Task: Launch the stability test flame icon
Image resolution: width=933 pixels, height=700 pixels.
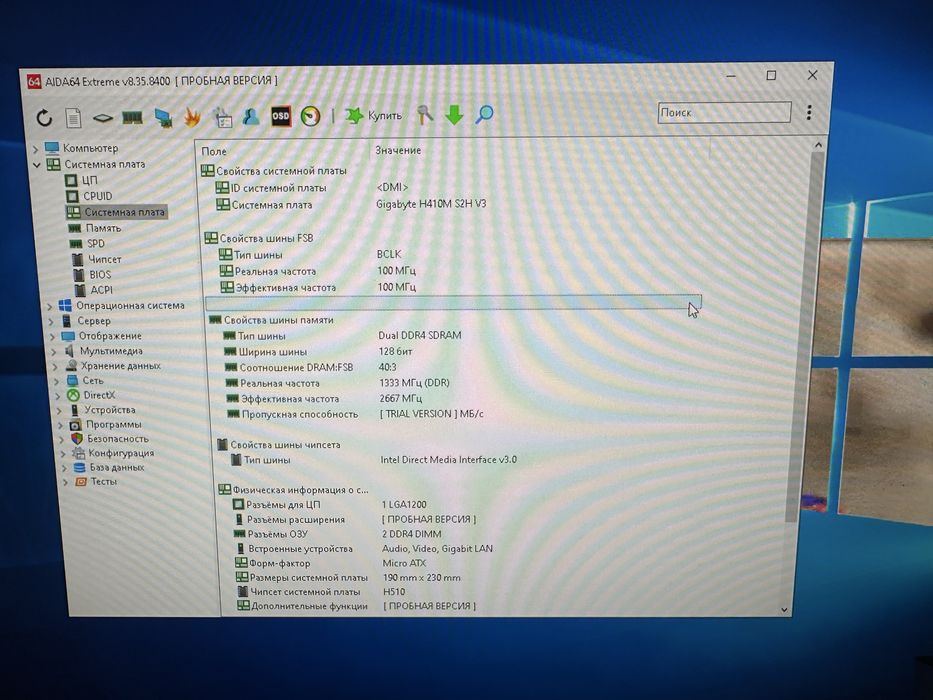Action: (192, 117)
